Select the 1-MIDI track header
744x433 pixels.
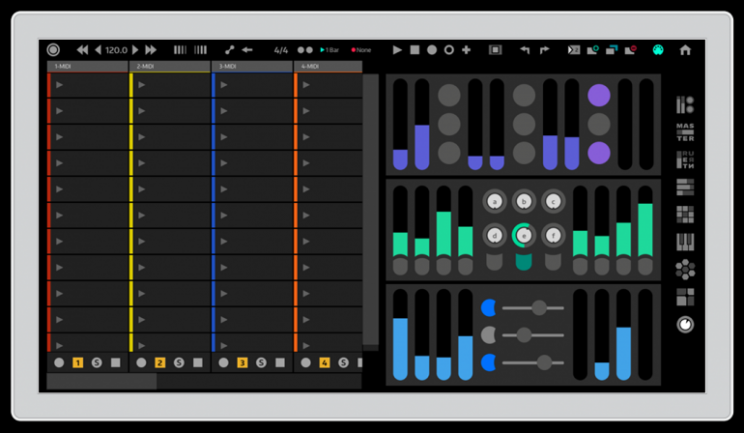87,66
